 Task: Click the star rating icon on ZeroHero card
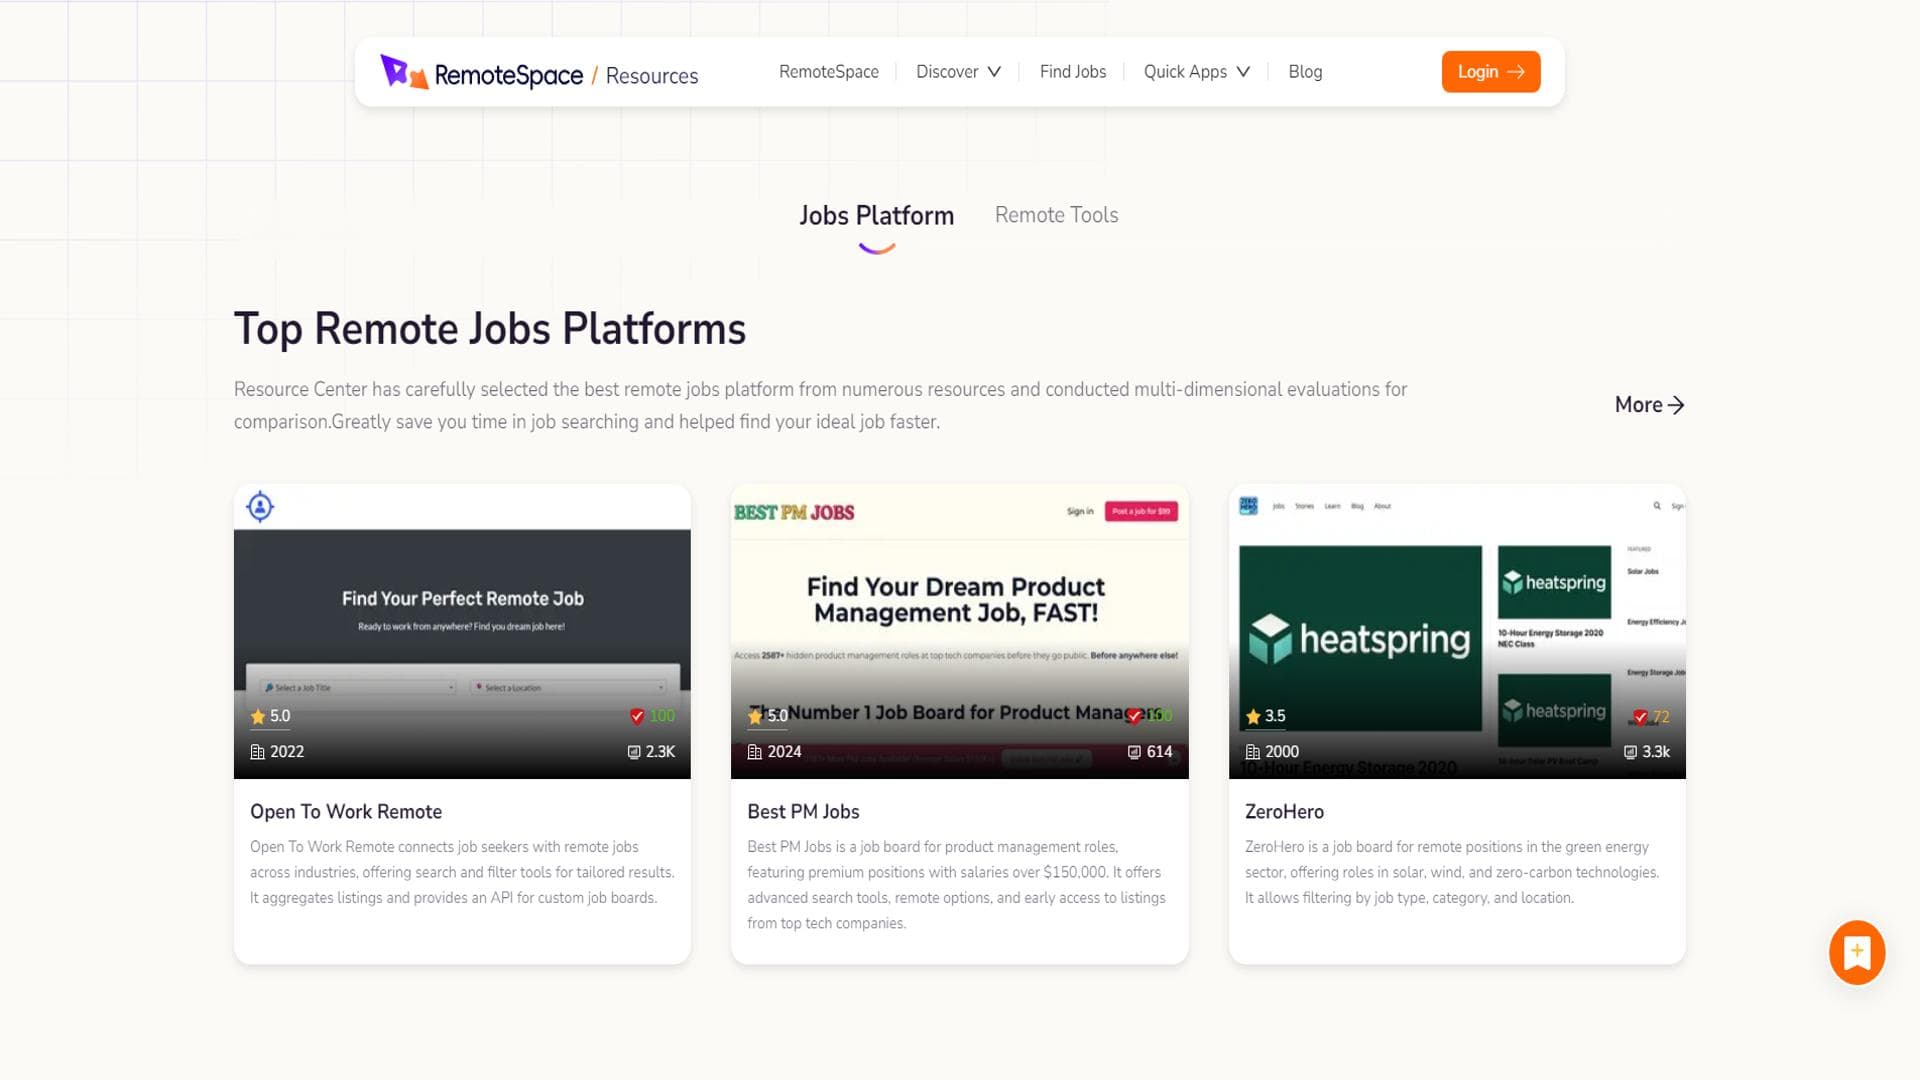click(1253, 716)
